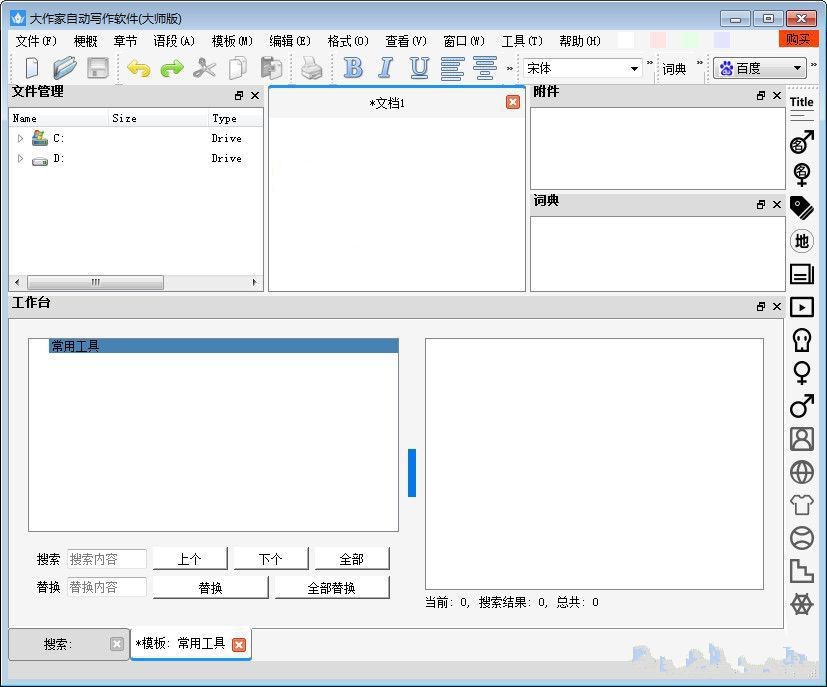Click the 下个 button
Image resolution: width=827 pixels, height=687 pixels.
coord(270,559)
